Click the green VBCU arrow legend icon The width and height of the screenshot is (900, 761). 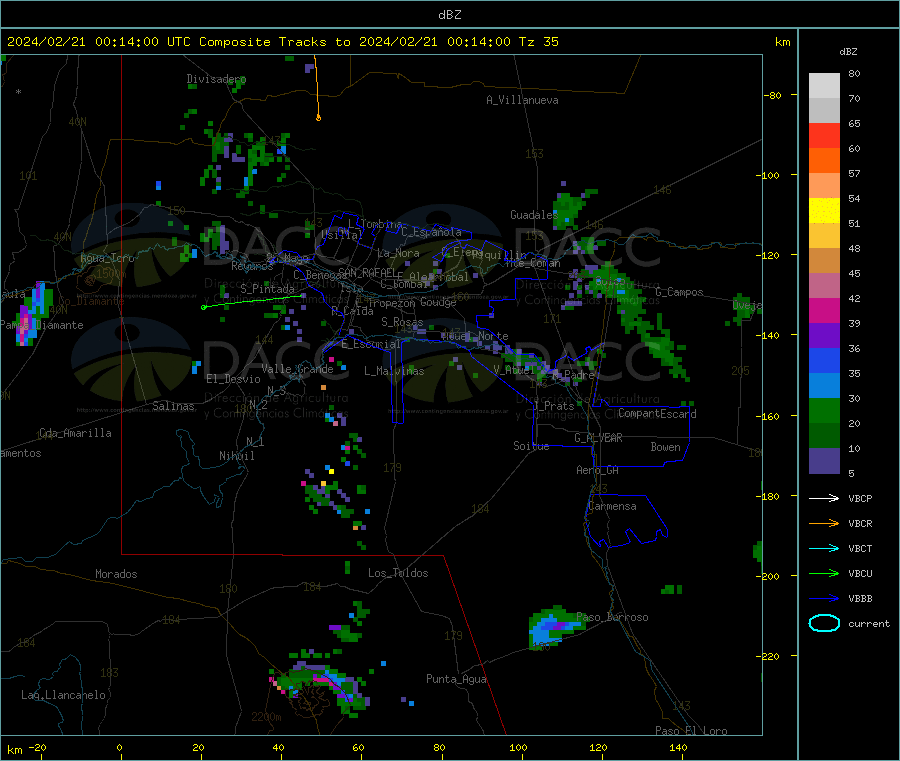point(824,573)
